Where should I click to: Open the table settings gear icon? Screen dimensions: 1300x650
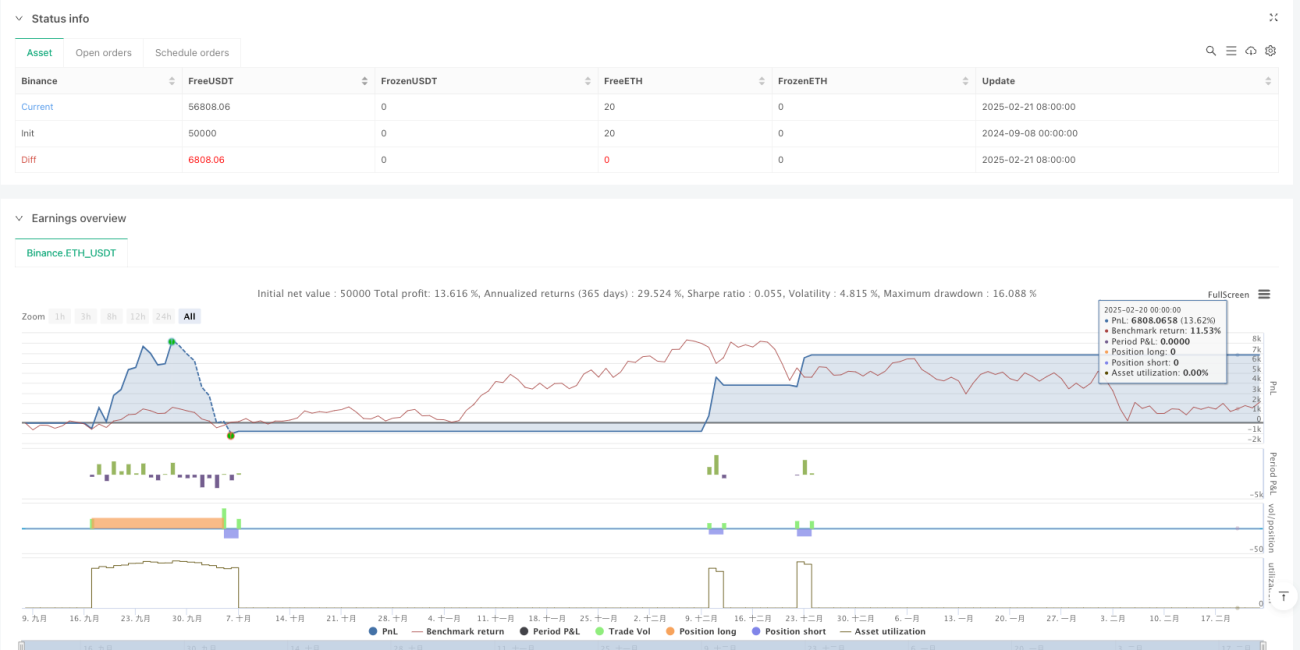[x=1271, y=51]
